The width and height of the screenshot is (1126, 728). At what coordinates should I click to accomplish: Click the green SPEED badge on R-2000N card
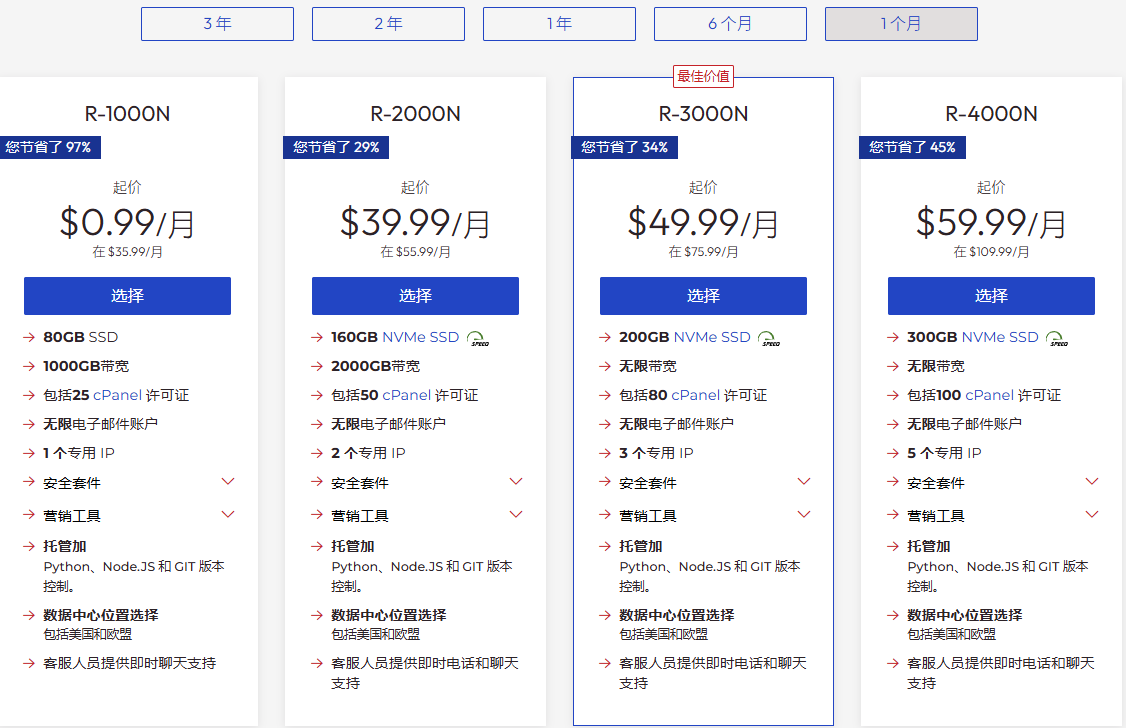480,338
